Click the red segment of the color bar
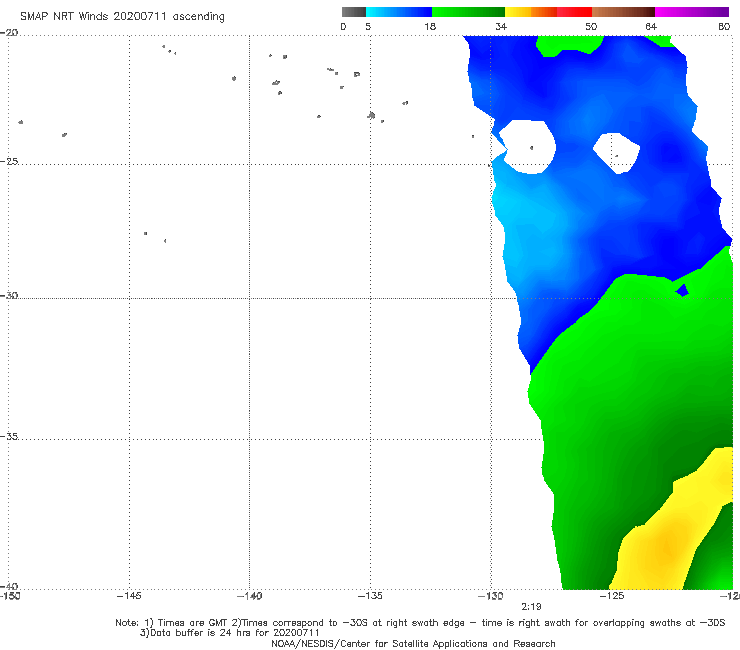 point(574,12)
